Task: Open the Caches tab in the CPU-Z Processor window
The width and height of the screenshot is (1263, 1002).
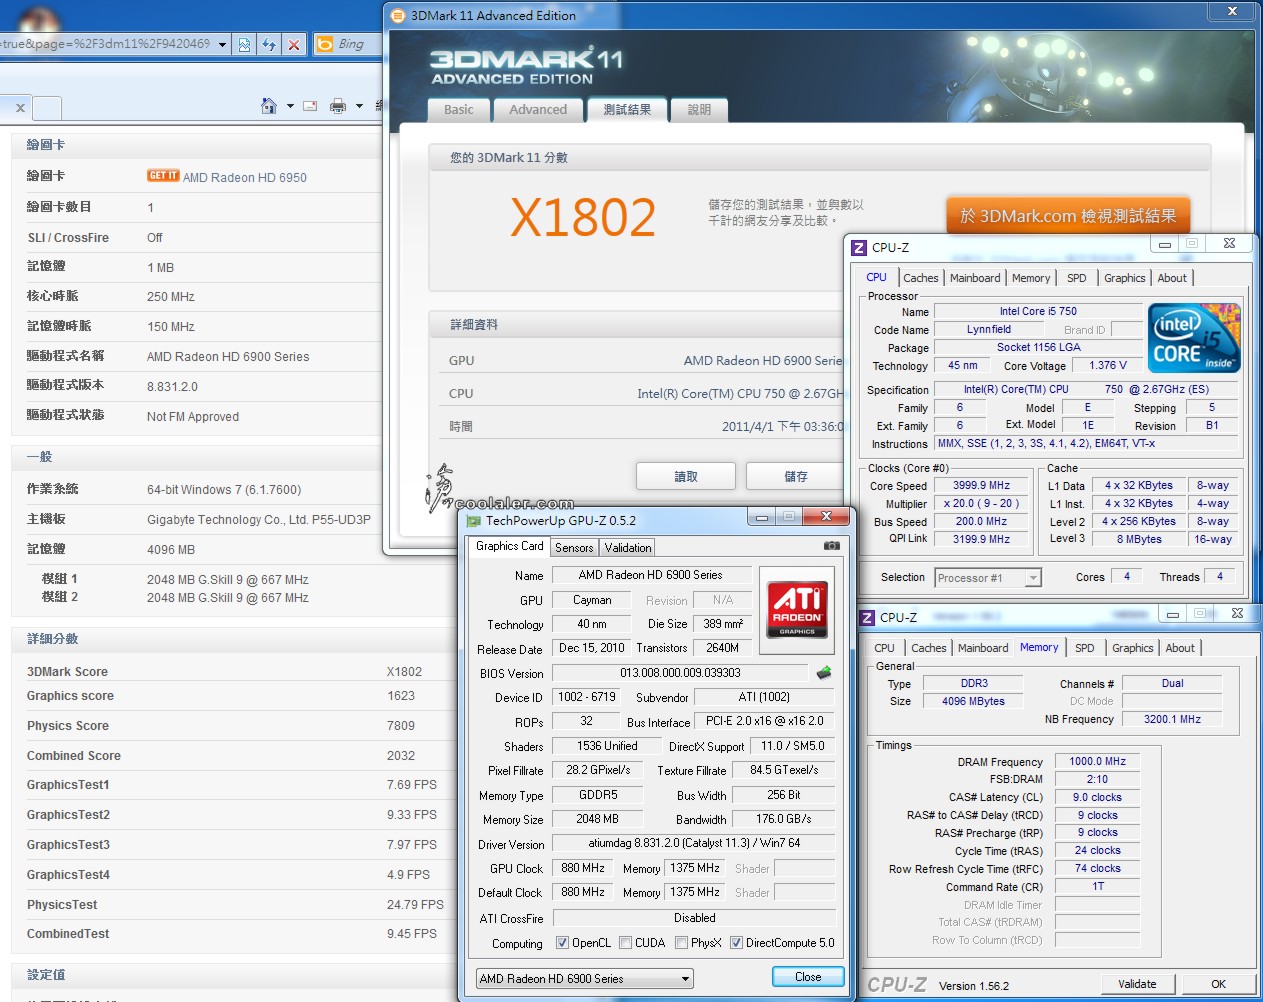Action: click(921, 278)
